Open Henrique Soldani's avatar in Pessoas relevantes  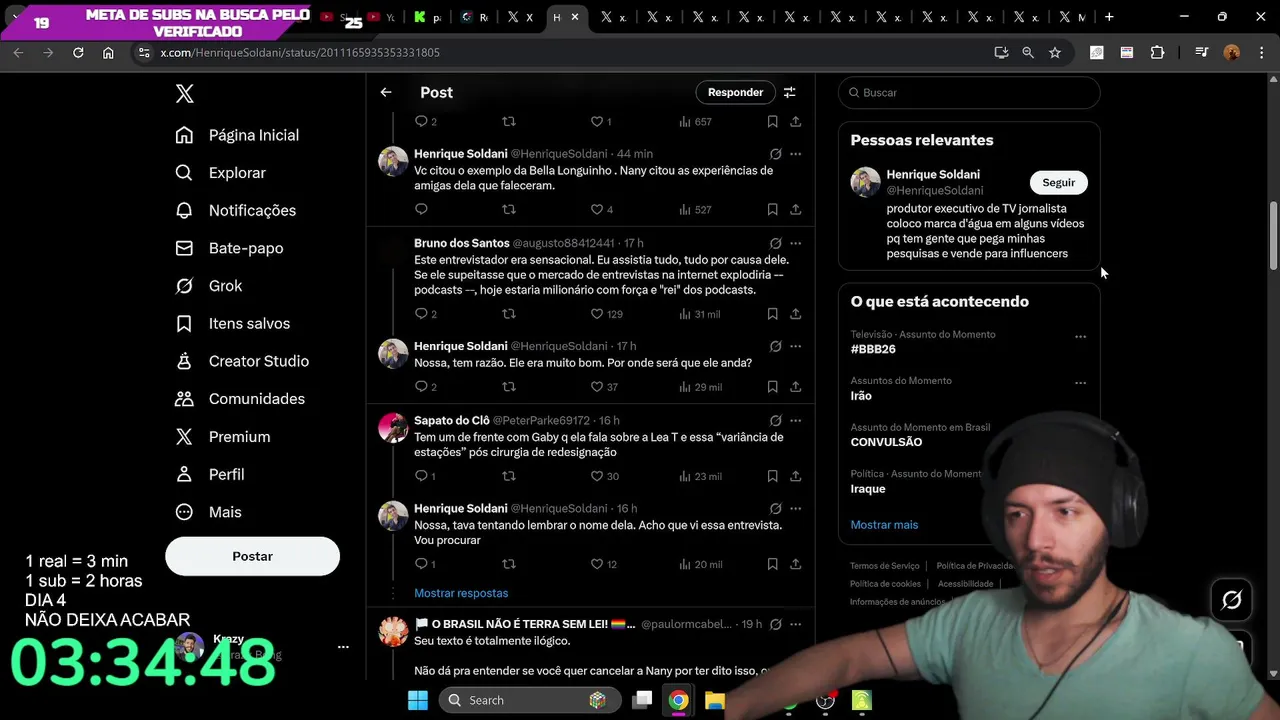pos(865,182)
